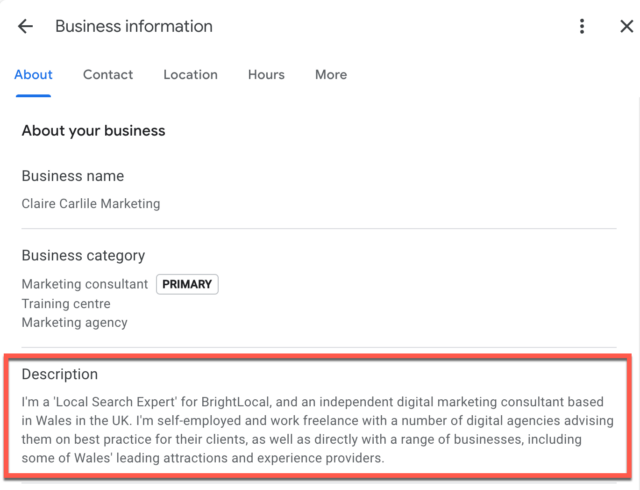Click the Description heading
This screenshot has width=640, height=490.
[x=60, y=374]
